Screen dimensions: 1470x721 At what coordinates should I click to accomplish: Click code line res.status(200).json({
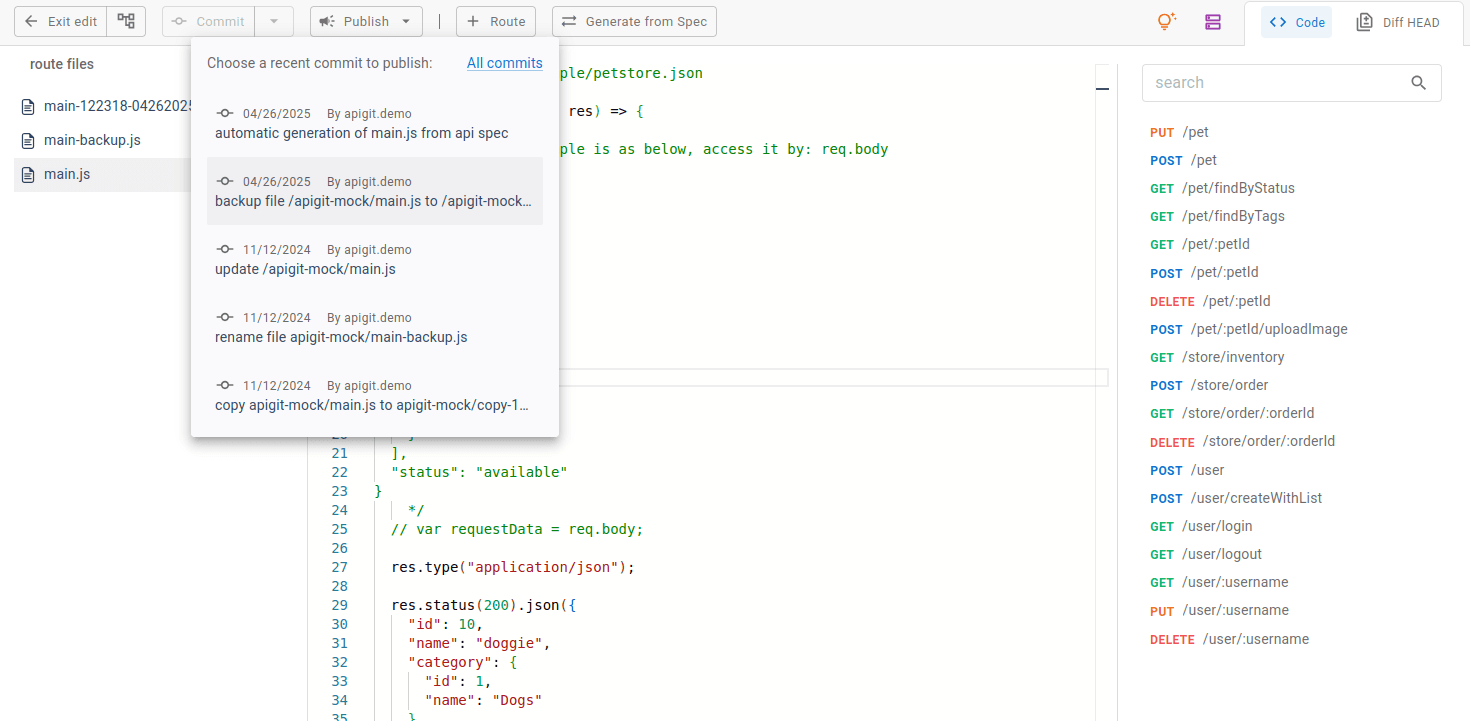click(484, 605)
